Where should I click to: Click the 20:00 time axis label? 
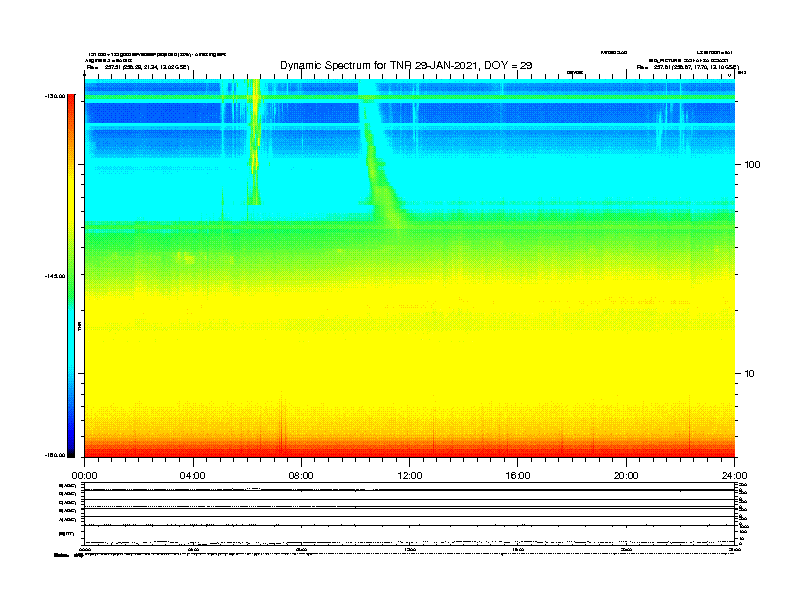626,476
